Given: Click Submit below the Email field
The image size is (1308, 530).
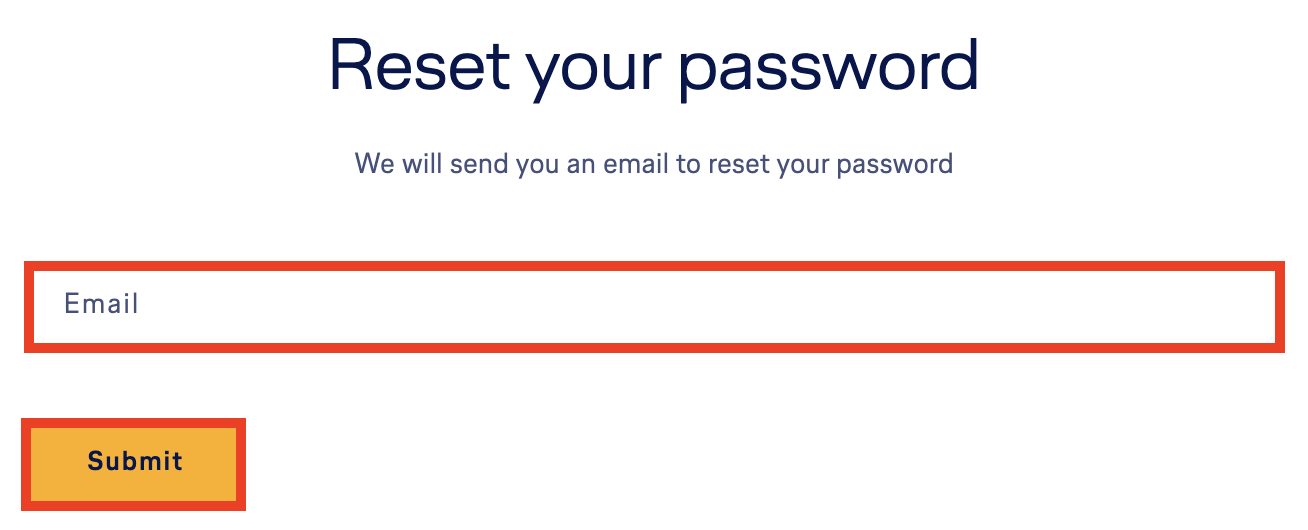Looking at the screenshot, I should click(x=134, y=463).
